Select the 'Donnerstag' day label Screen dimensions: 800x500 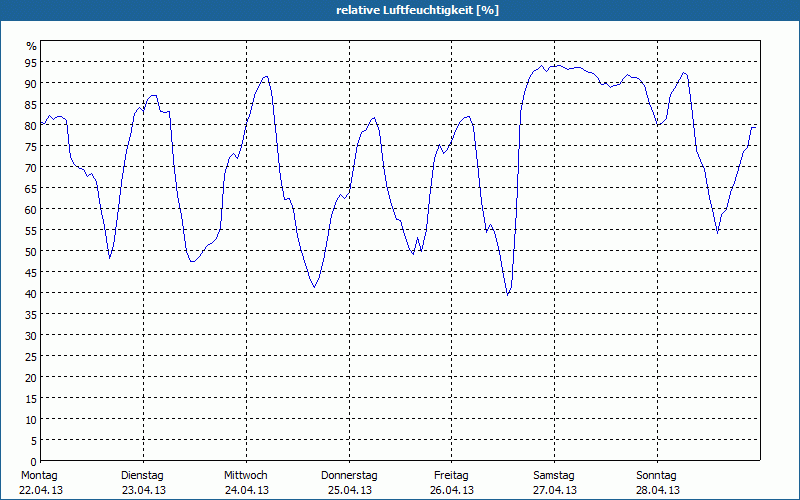(349, 476)
